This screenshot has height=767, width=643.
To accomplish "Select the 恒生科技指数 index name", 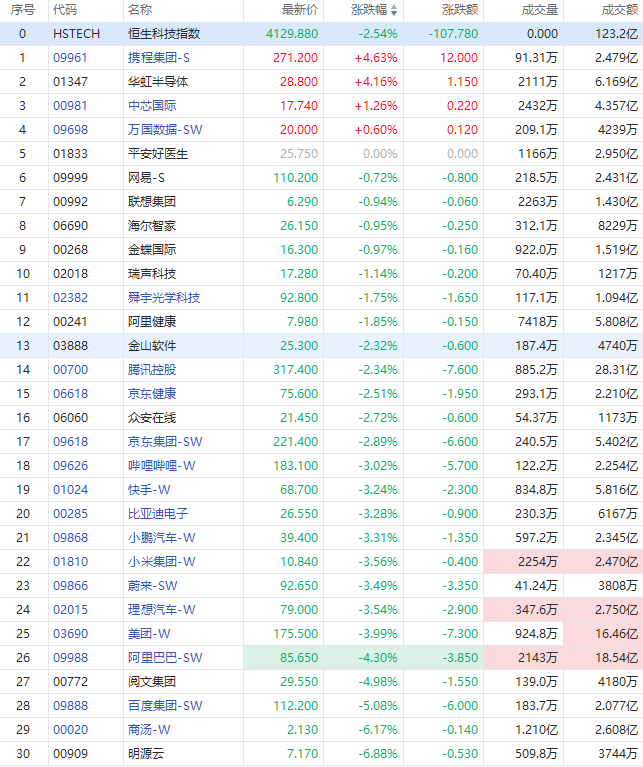I will pos(164,34).
